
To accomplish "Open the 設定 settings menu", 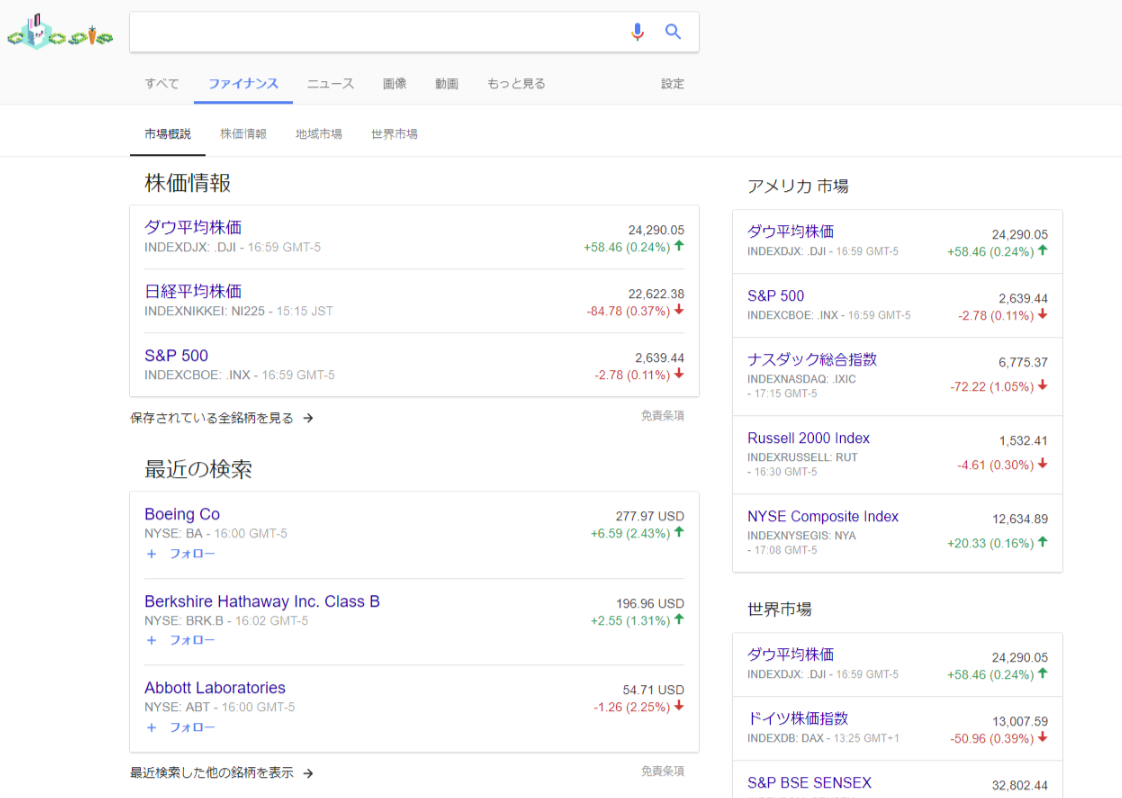I will 673,84.
